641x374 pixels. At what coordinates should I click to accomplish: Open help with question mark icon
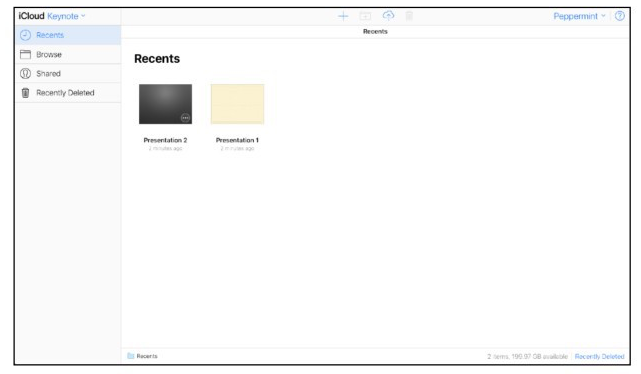620,16
